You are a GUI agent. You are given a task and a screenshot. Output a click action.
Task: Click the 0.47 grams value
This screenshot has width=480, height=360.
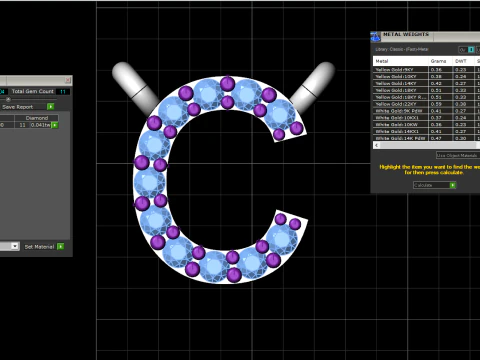436,138
